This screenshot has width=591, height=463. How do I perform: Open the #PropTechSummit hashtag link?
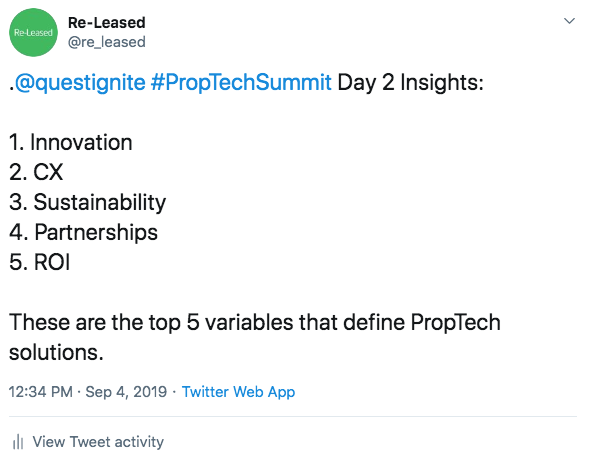[241, 83]
